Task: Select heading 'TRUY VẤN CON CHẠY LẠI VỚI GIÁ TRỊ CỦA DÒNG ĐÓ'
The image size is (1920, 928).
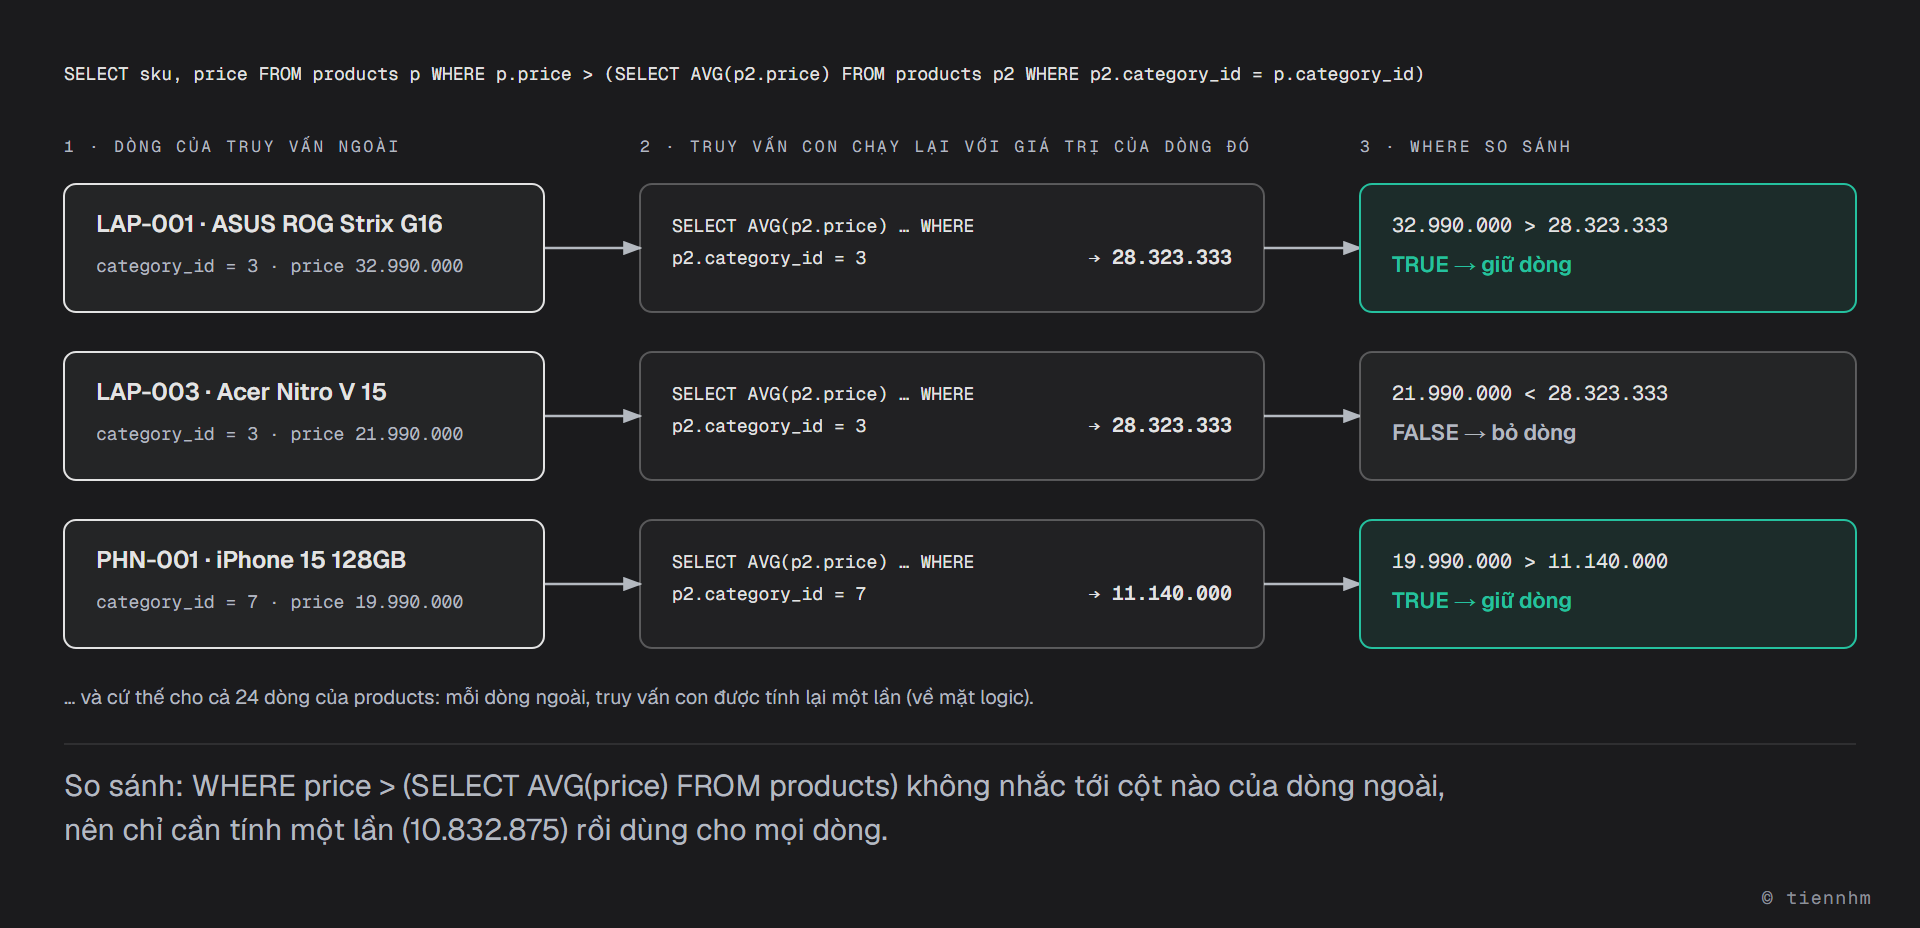Action: [969, 146]
